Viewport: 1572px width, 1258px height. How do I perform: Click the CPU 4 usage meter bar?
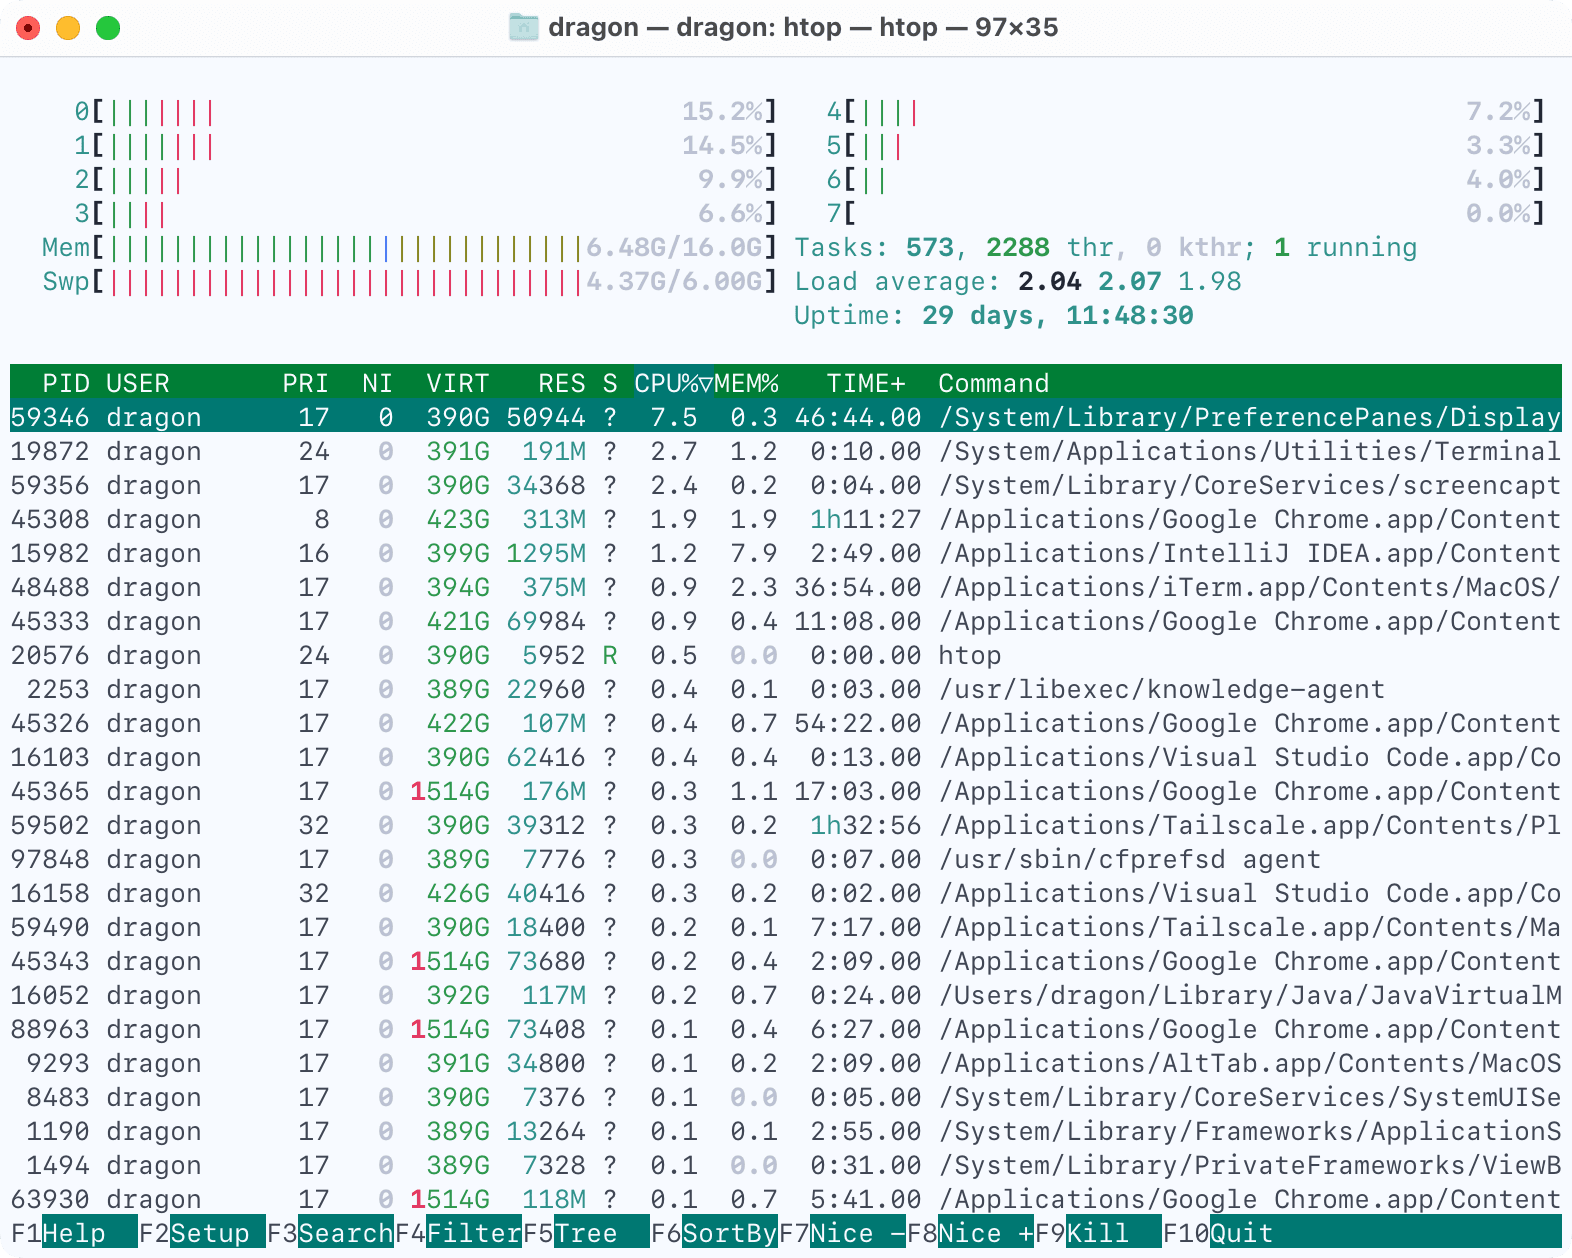click(1186, 111)
